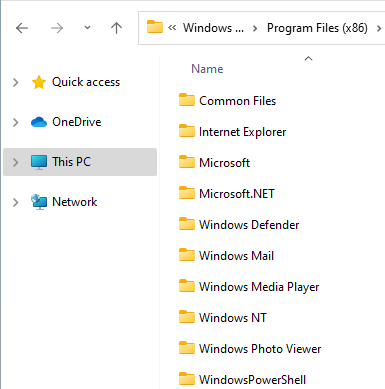Expand Network tree node
The height and width of the screenshot is (389, 385).
15,202
